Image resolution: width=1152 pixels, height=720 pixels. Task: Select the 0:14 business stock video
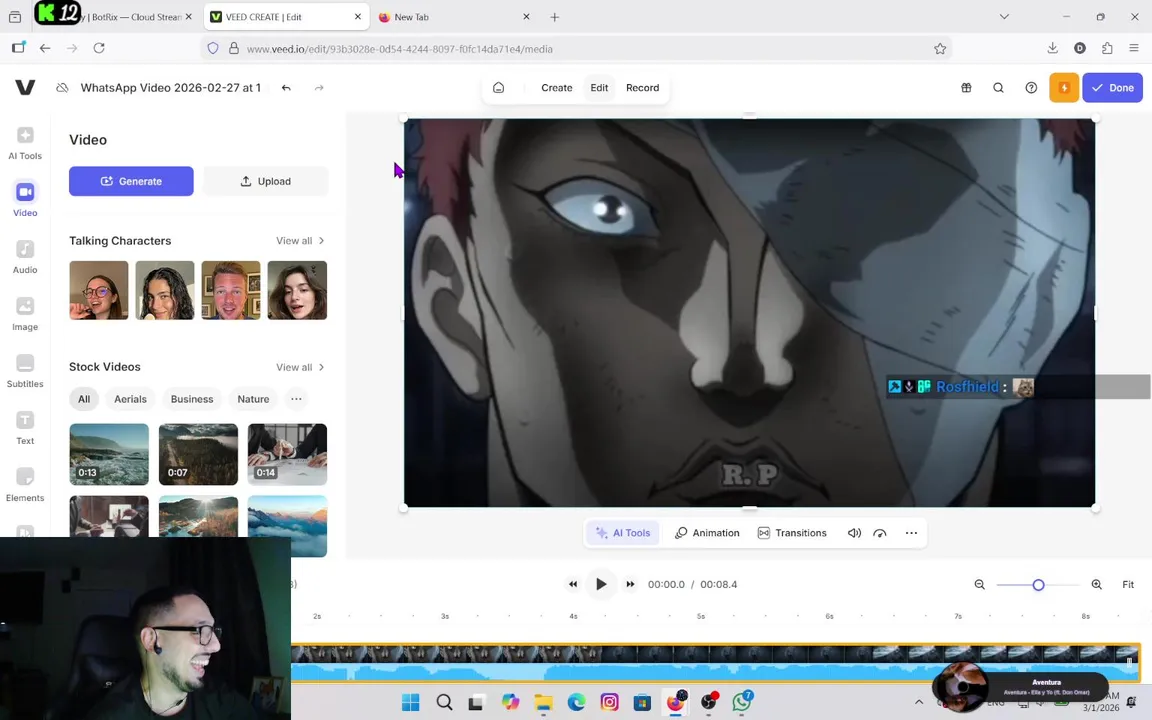[287, 454]
